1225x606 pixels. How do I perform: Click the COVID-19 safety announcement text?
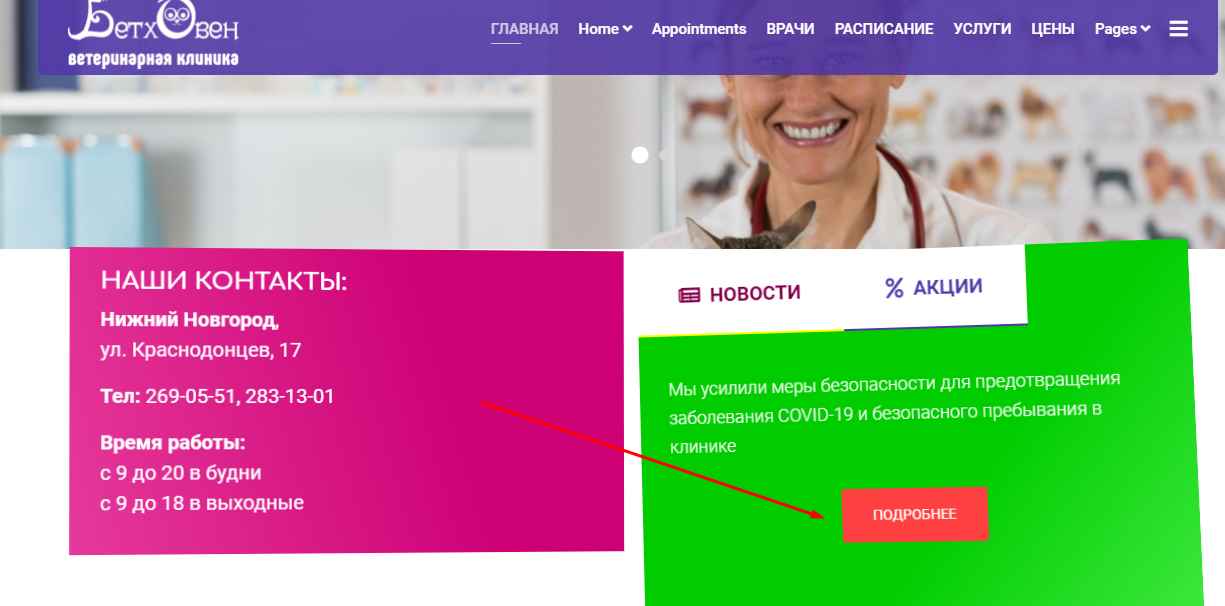pos(894,413)
